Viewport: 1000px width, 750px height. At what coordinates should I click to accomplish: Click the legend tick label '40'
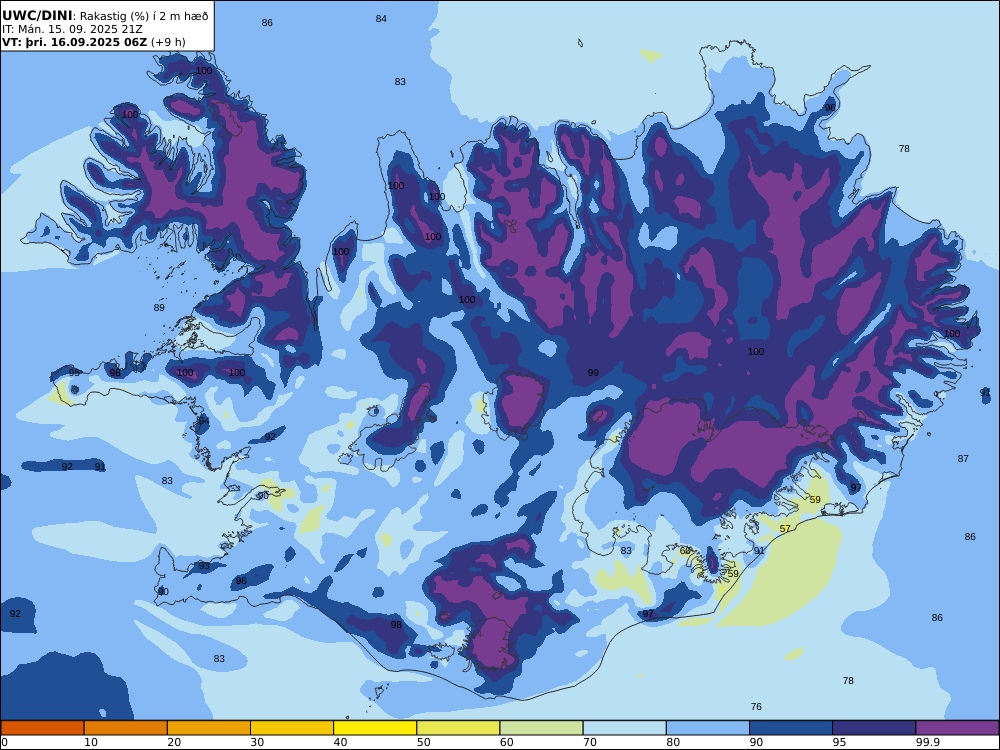tap(341, 742)
